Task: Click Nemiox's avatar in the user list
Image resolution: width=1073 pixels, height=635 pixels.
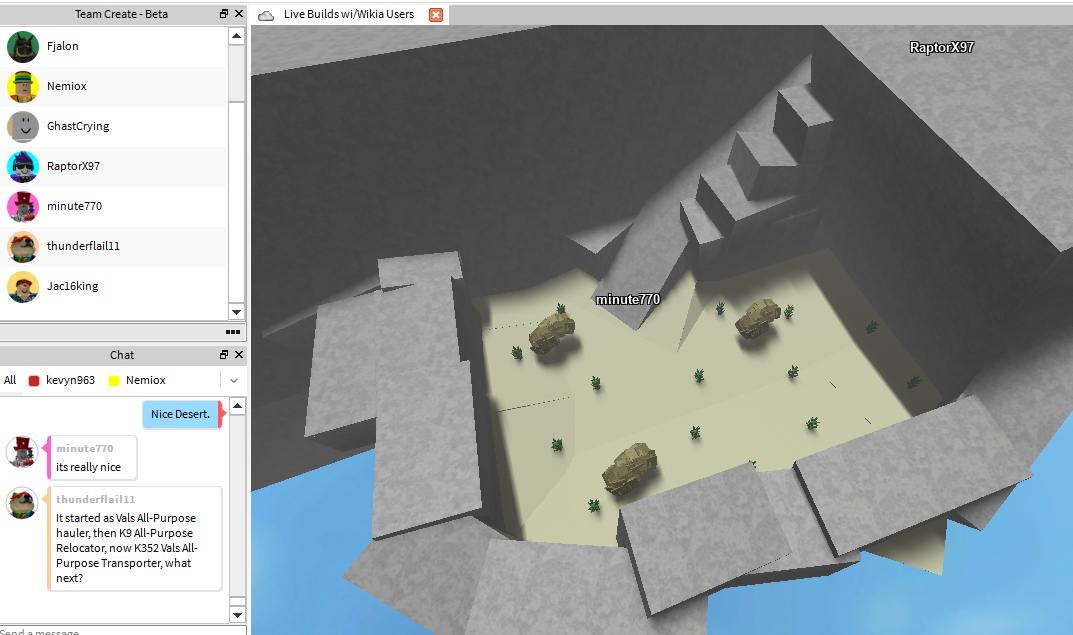Action: pyautogui.click(x=23, y=87)
